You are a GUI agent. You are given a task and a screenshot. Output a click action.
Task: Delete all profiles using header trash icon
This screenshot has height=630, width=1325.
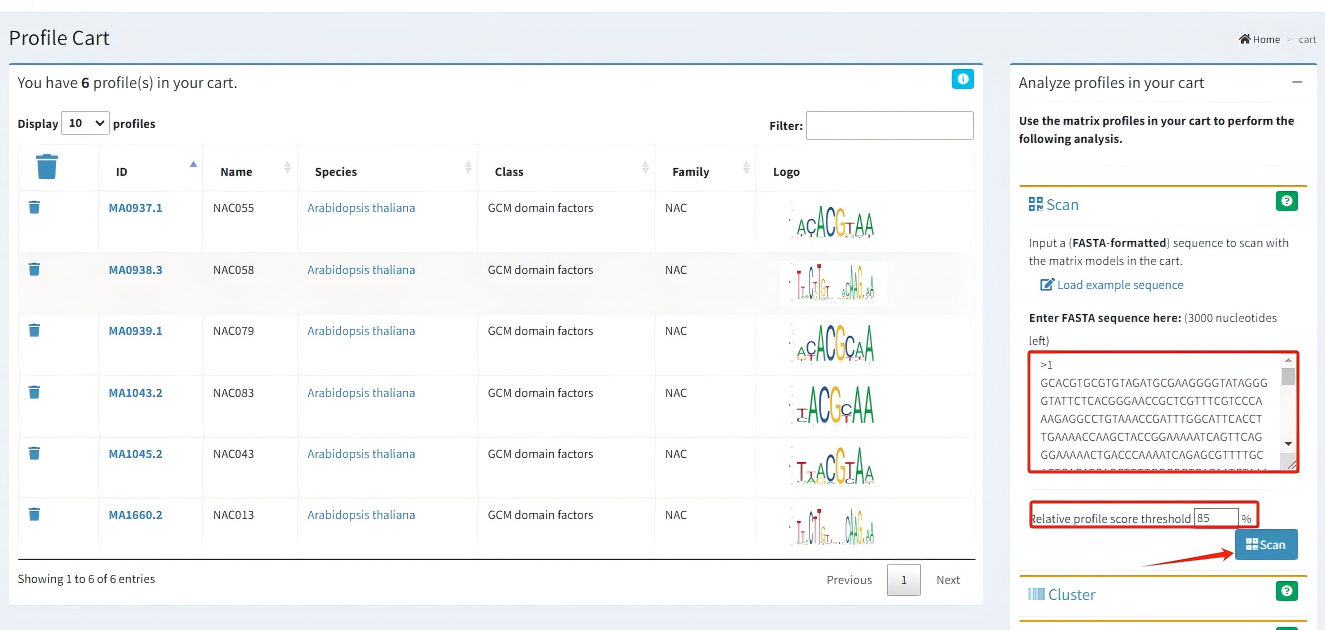[x=47, y=167]
